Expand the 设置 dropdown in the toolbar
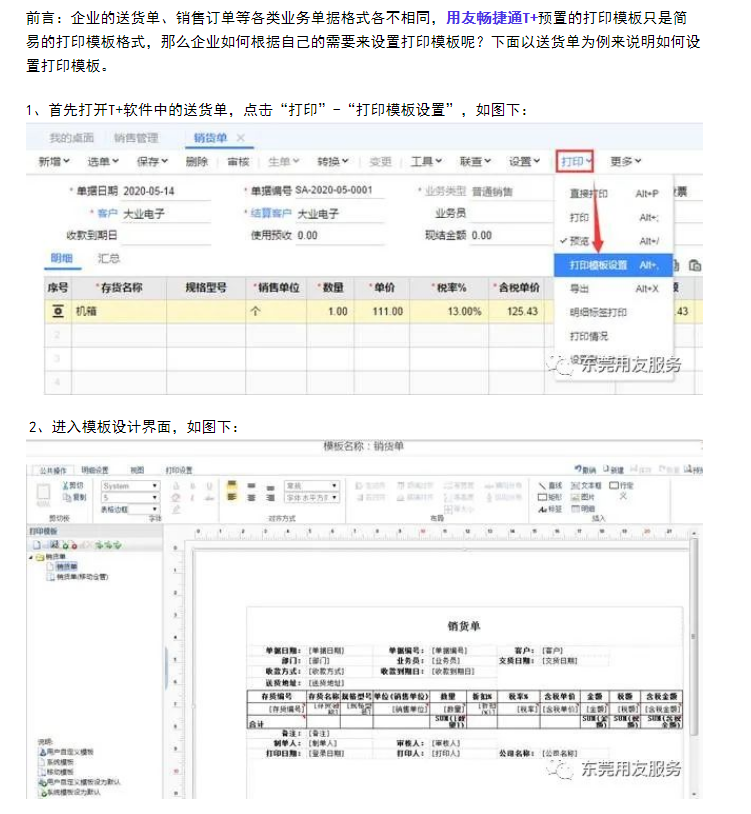The height and width of the screenshot is (814, 751). point(524,161)
